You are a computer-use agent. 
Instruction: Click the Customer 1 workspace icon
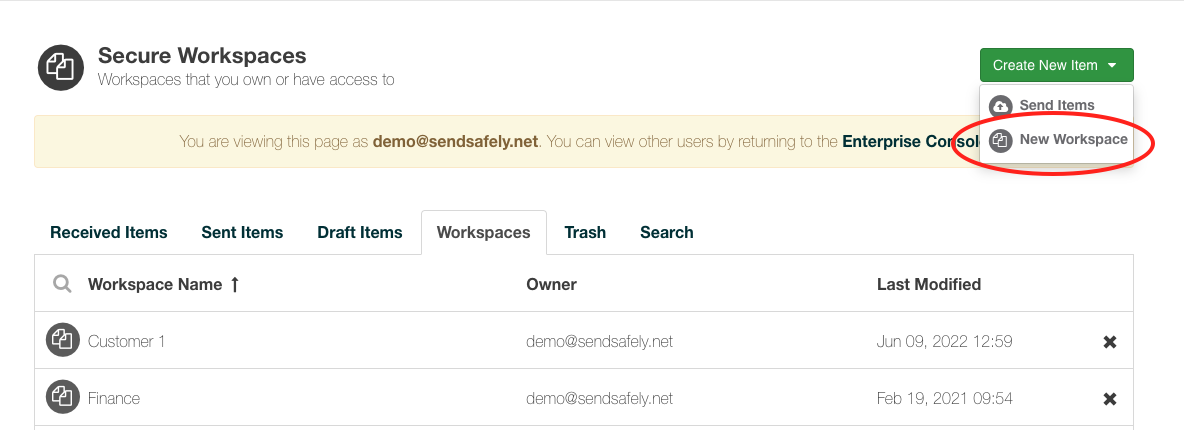point(62,341)
